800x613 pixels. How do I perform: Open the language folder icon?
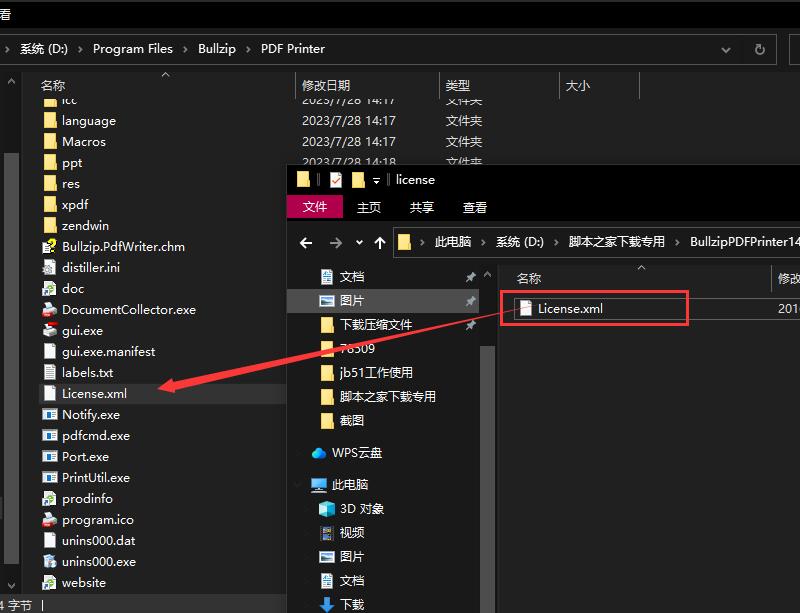click(50, 120)
